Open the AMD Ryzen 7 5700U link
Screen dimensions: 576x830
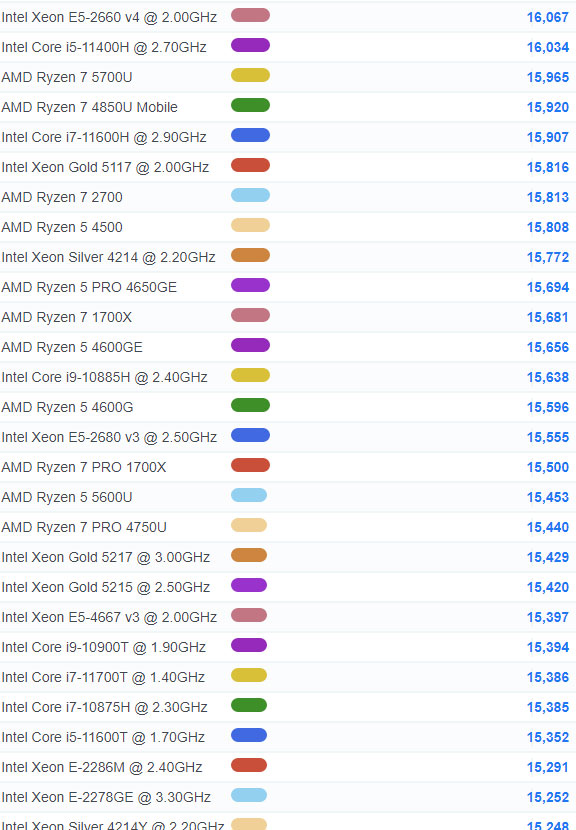tap(67, 77)
